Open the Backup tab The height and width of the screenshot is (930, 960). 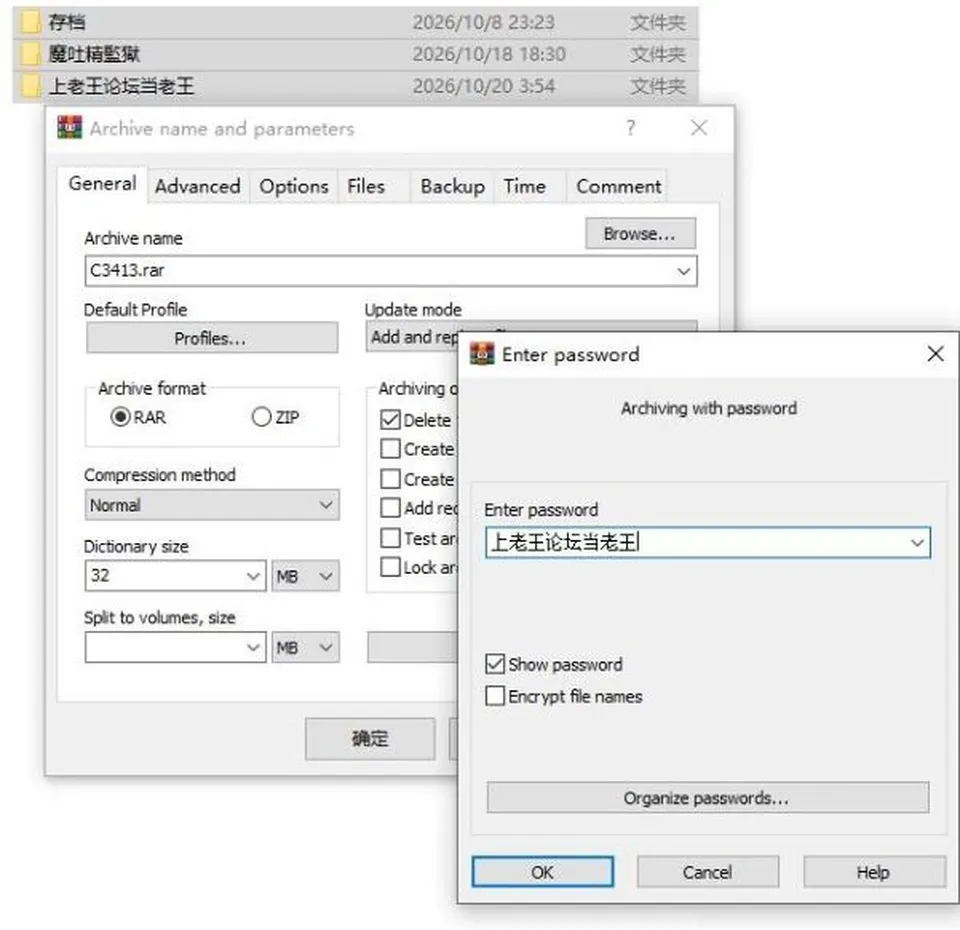click(452, 186)
